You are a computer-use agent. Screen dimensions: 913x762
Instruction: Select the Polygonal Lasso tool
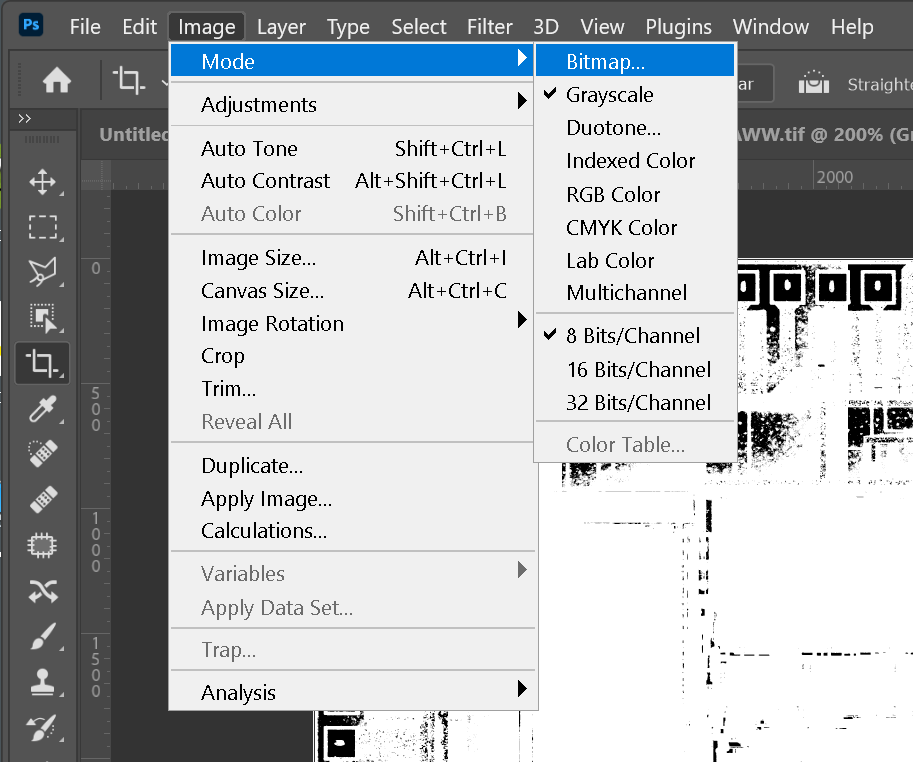pos(43,272)
